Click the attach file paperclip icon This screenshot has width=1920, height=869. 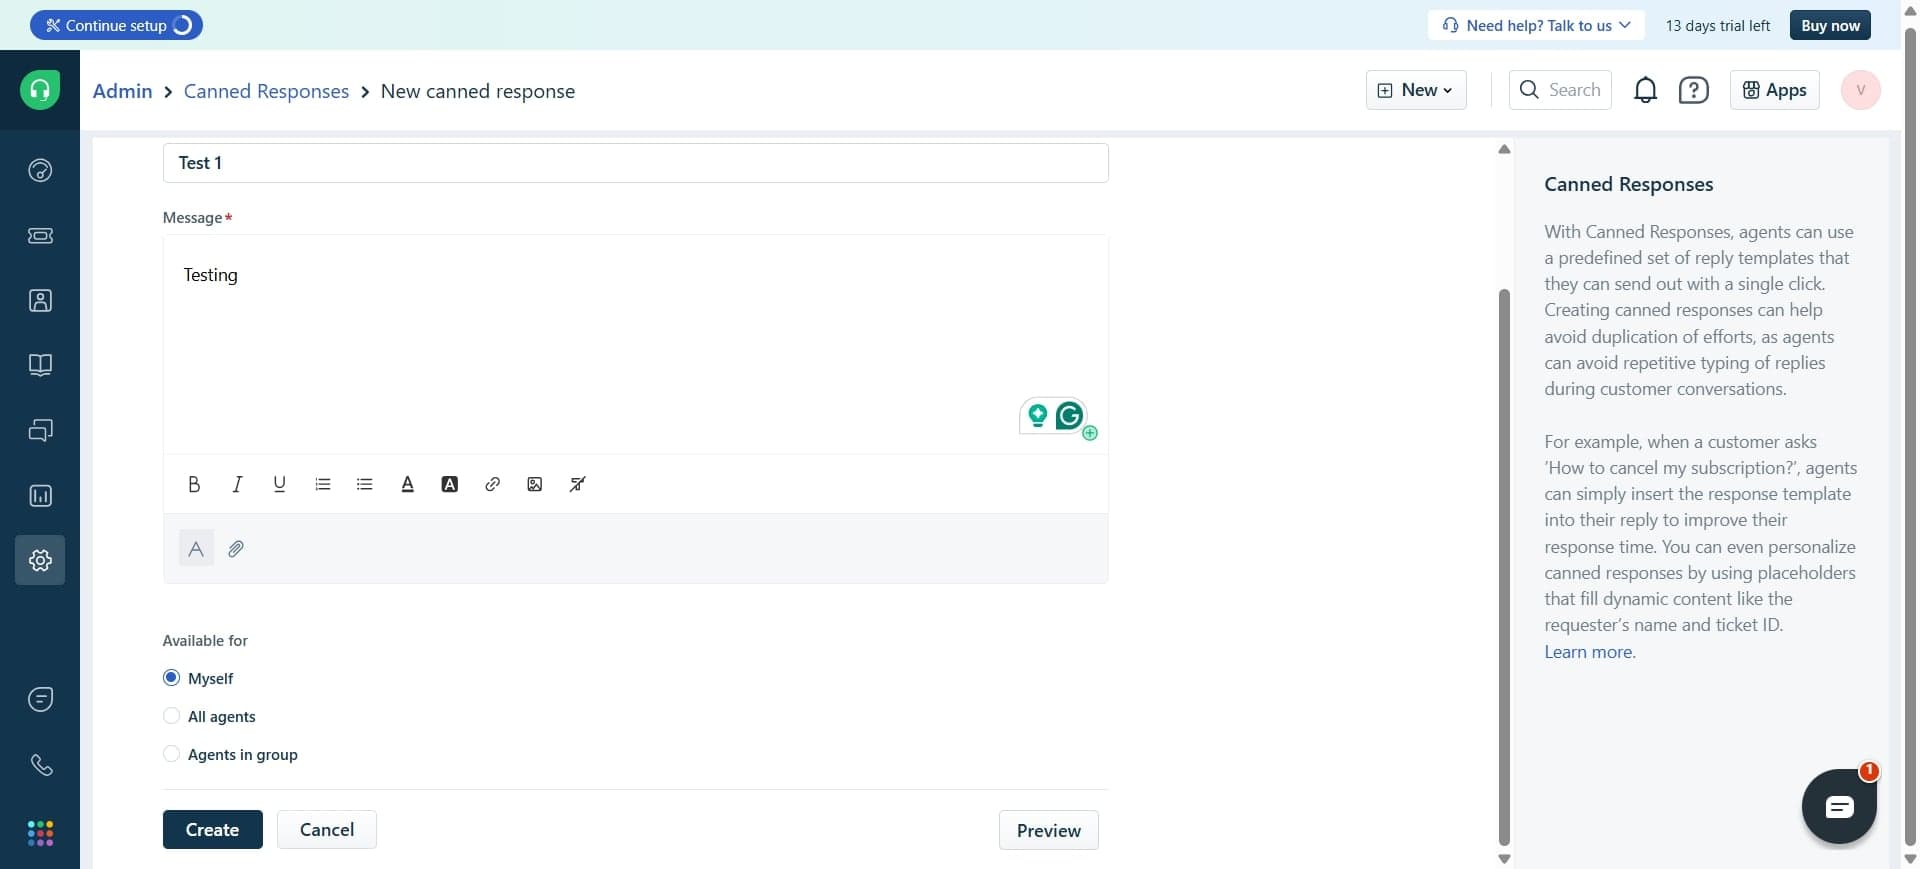tap(236, 549)
